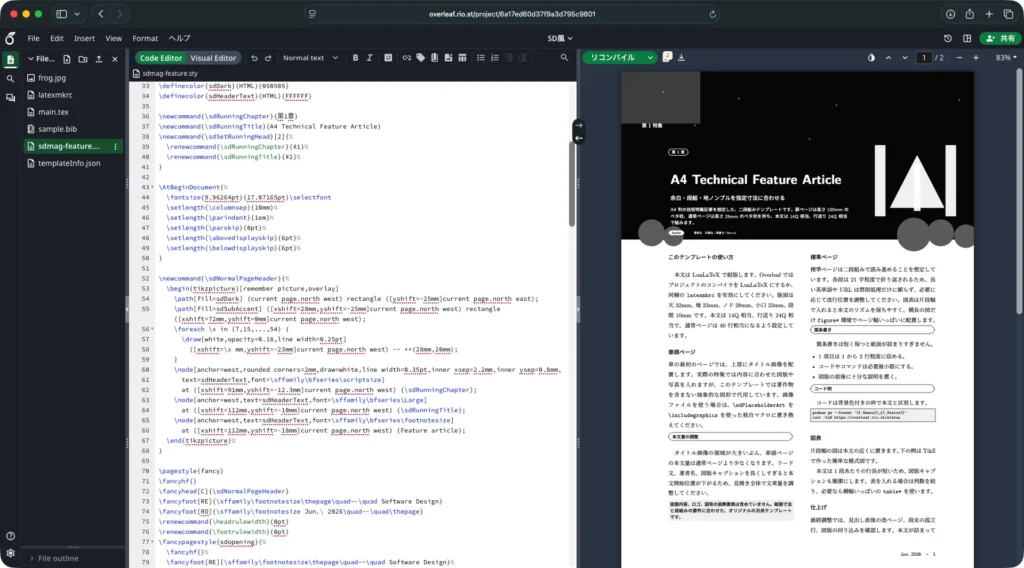Create a new folder in the file tree
Image resolution: width=1024 pixels, height=568 pixels.
click(83, 59)
